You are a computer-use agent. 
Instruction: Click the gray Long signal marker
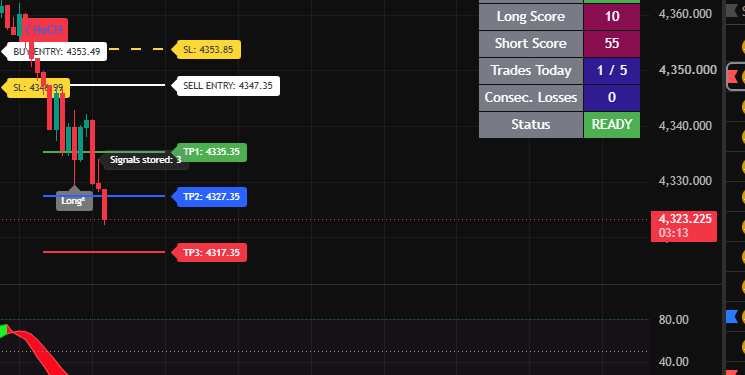[x=74, y=200]
